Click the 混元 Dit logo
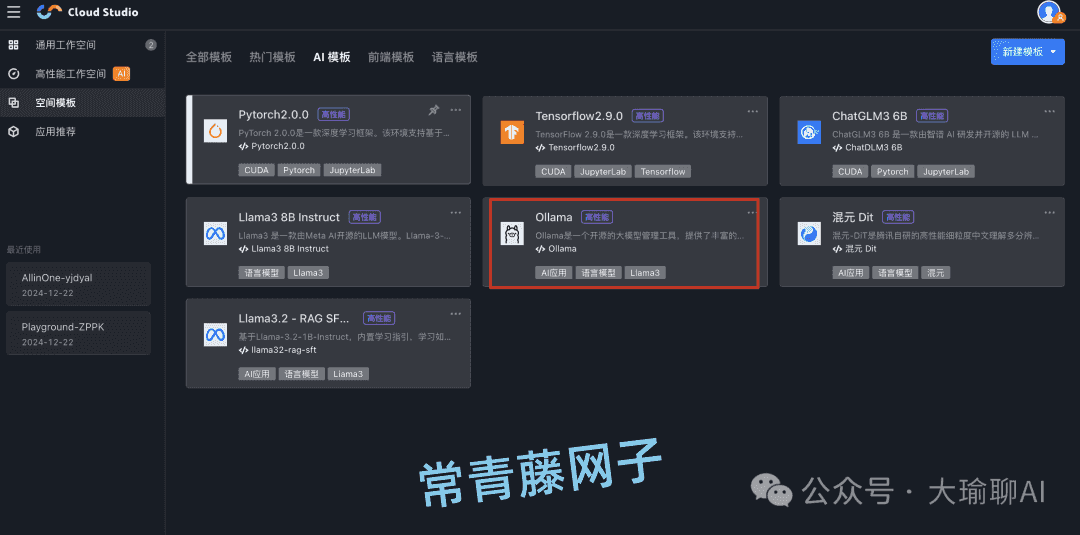Viewport: 1080px width, 535px height. coord(809,233)
